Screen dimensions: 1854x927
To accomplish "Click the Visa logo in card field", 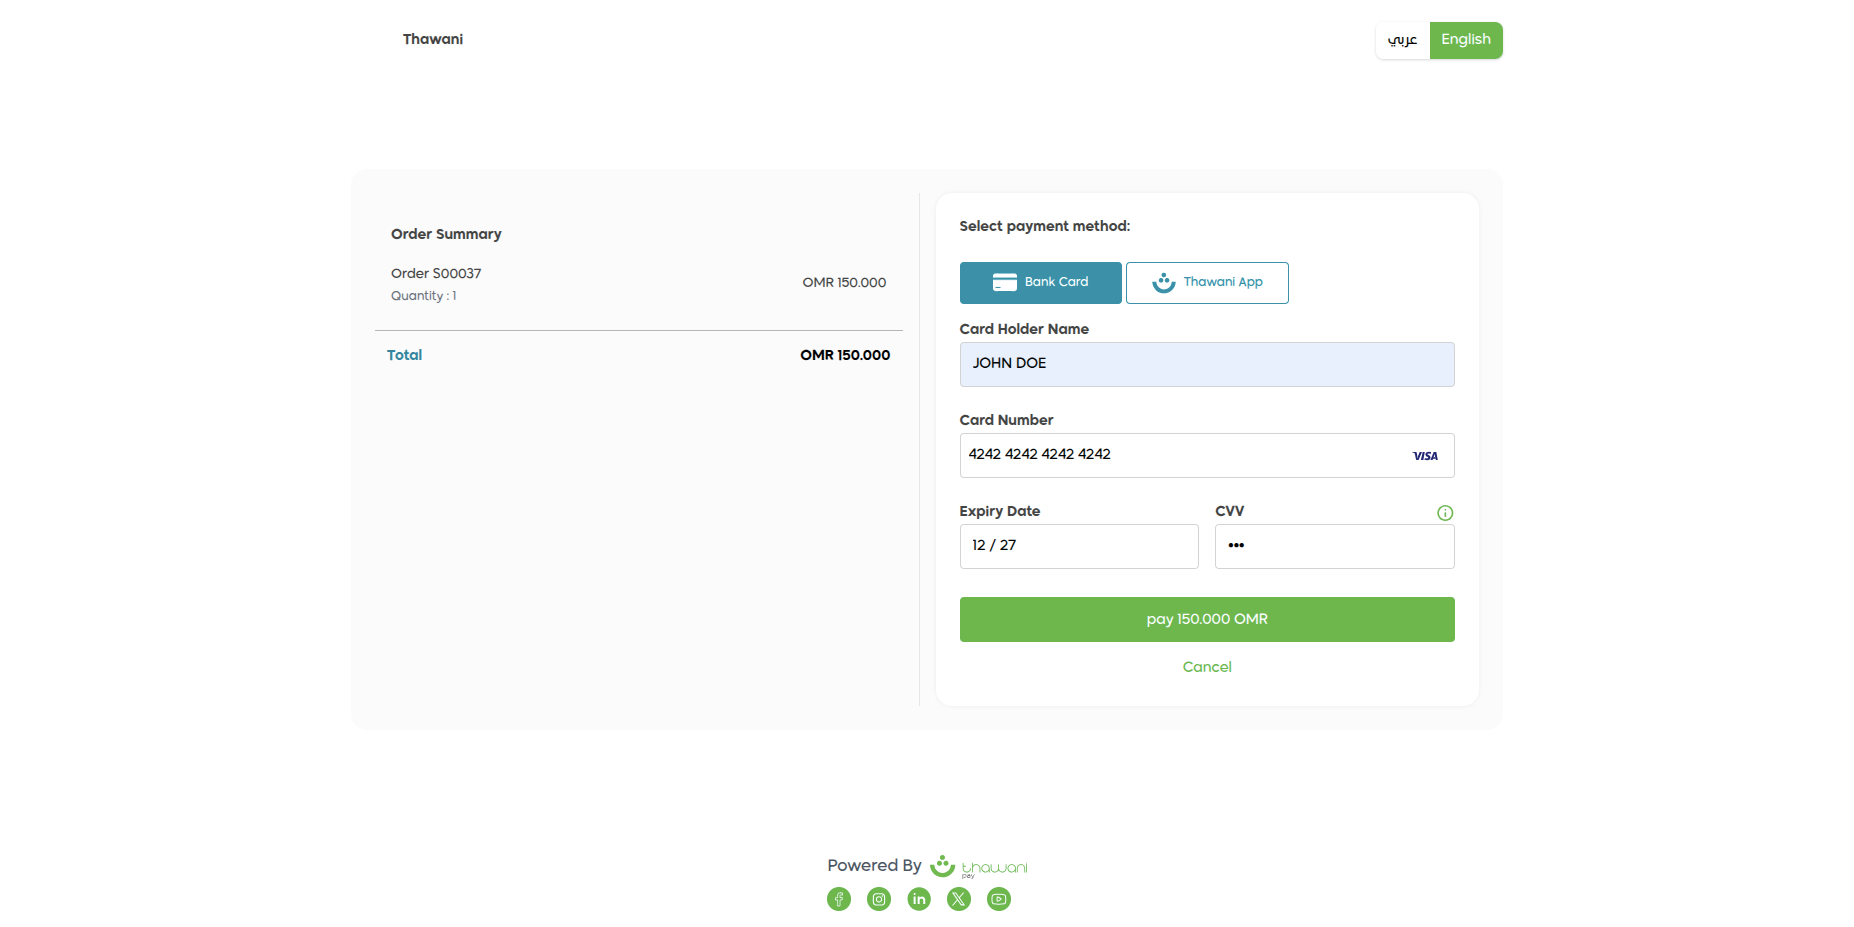I will point(1425,456).
